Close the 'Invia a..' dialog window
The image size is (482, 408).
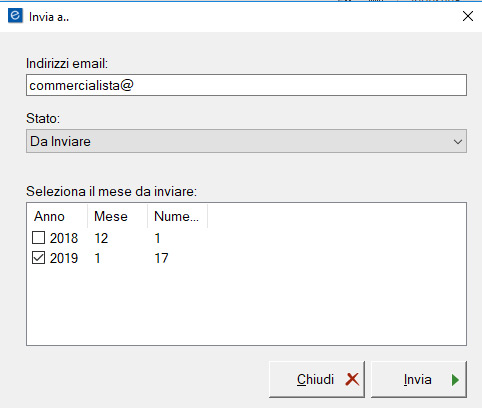(x=468, y=16)
